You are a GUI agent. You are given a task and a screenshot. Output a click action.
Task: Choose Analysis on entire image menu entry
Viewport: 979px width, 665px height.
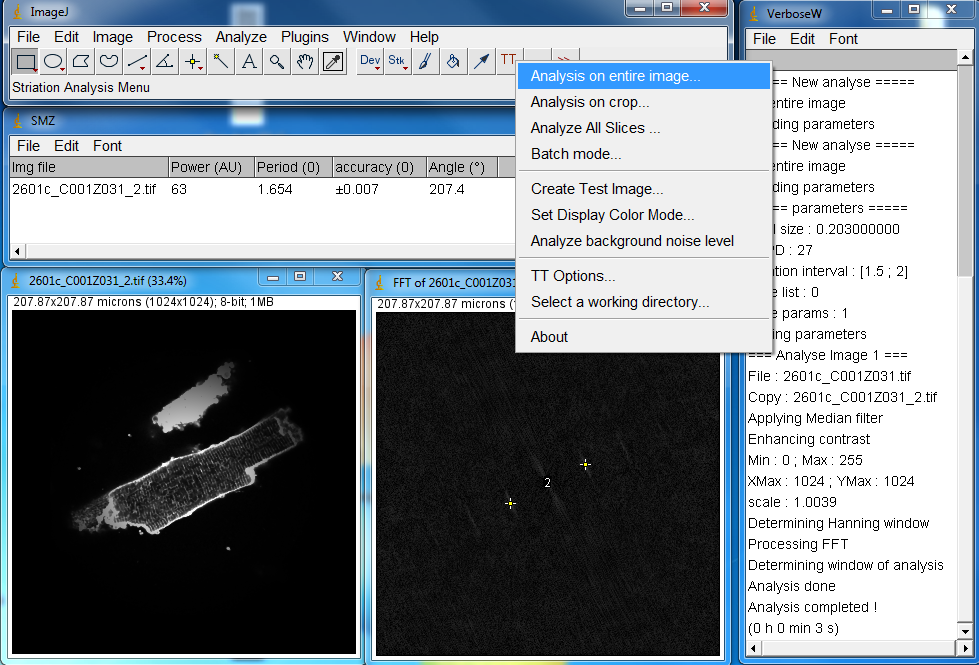pos(615,76)
